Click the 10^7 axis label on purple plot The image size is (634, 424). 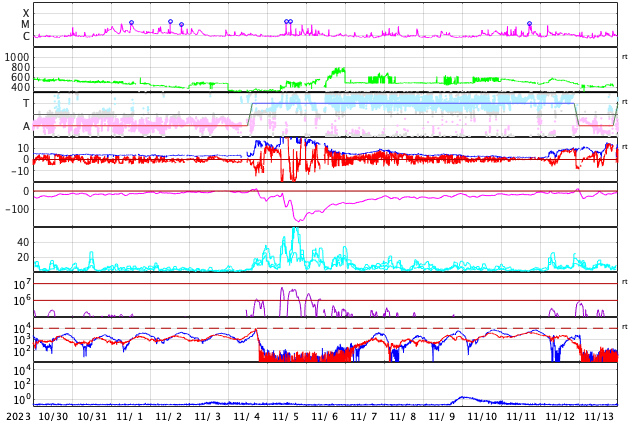[22, 284]
